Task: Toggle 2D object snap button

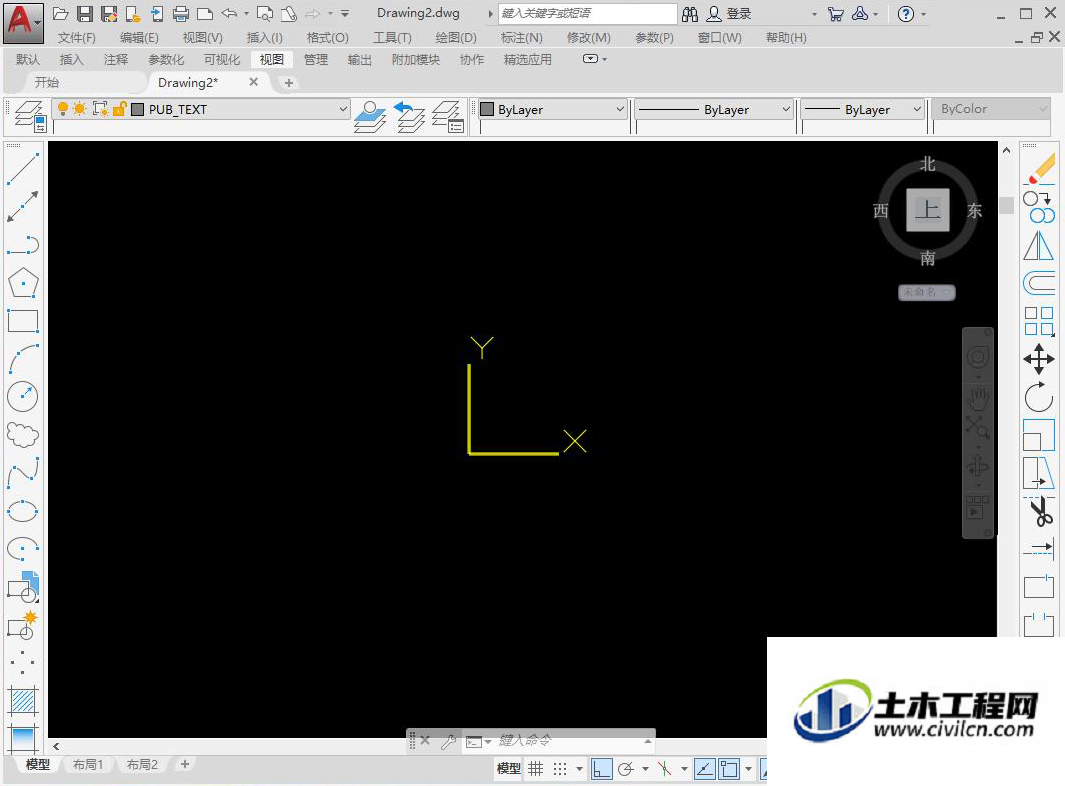Action: pos(729,768)
